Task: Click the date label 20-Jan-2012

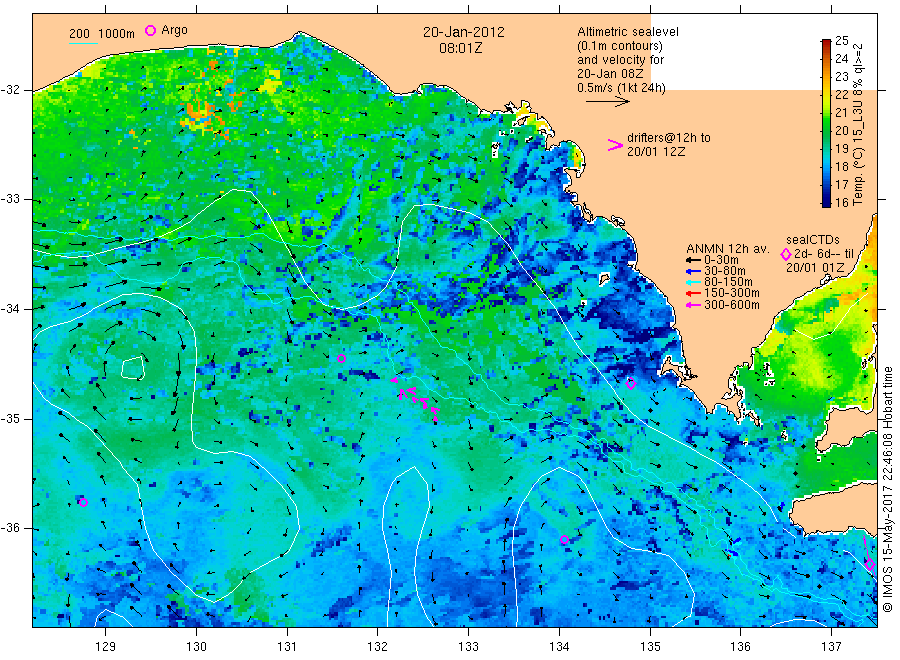Action: coord(464,32)
